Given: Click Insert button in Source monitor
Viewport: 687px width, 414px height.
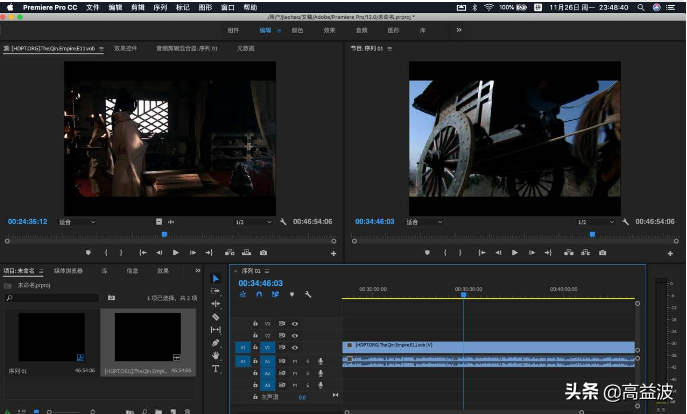Looking at the screenshot, I should pos(230,253).
